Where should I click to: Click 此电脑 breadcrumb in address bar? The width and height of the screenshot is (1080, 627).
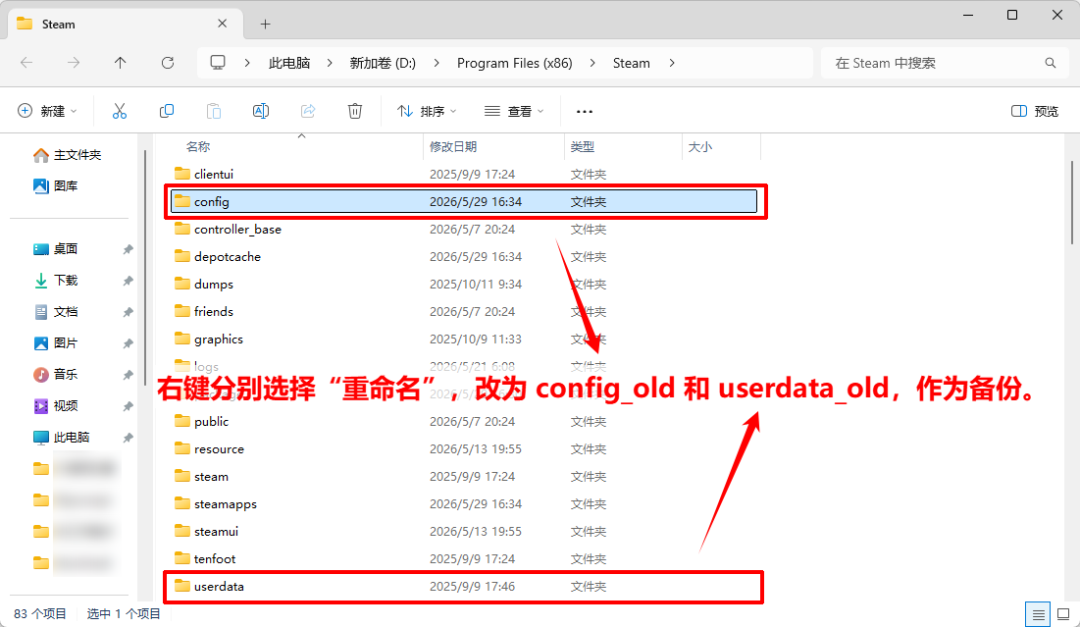pyautogui.click(x=289, y=63)
